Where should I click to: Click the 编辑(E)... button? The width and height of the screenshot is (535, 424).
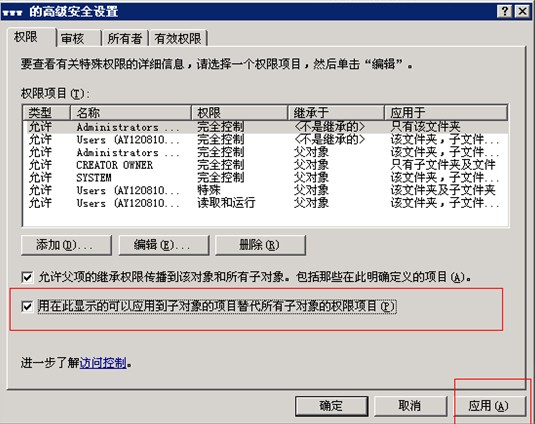(x=164, y=245)
